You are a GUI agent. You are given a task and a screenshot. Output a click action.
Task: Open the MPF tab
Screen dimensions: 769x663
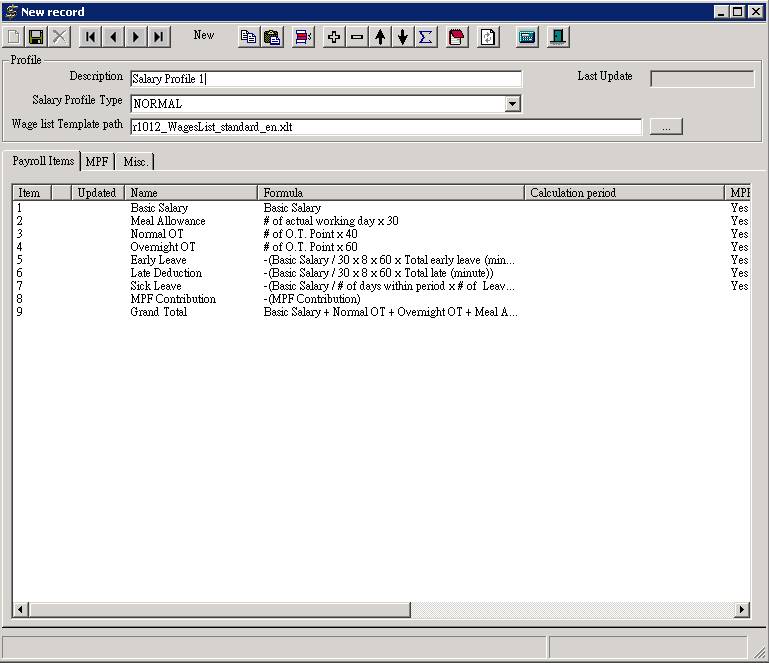click(x=97, y=161)
